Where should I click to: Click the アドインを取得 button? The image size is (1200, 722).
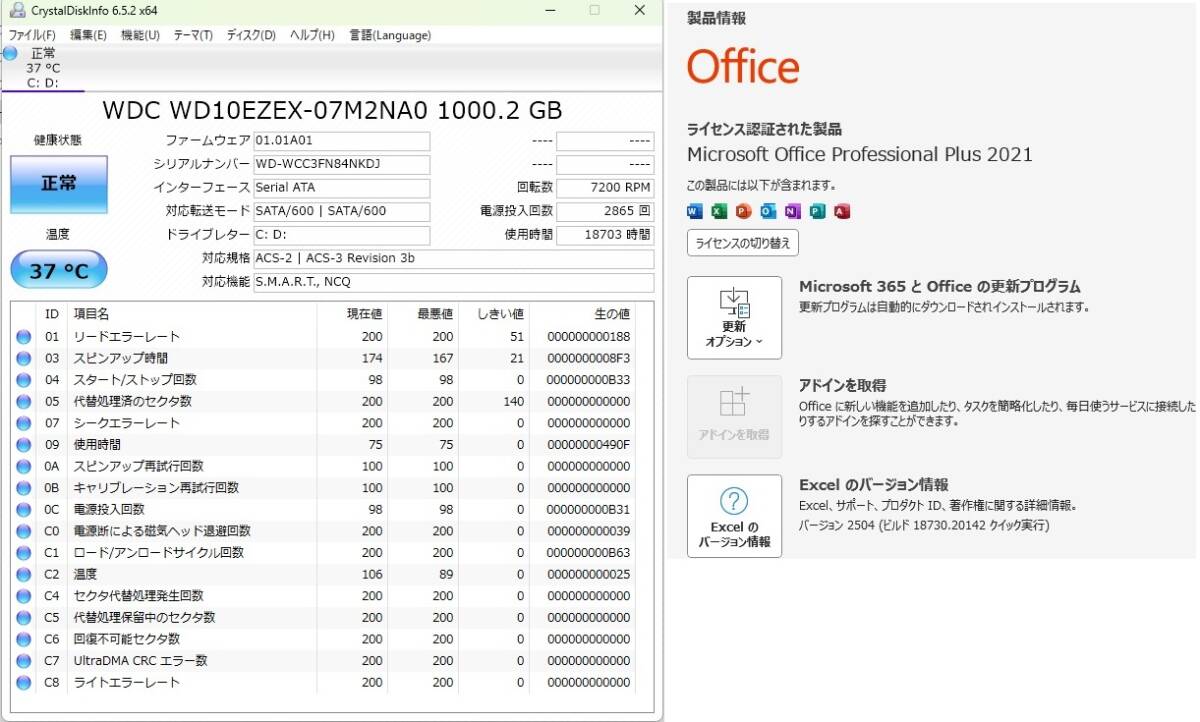(735, 417)
